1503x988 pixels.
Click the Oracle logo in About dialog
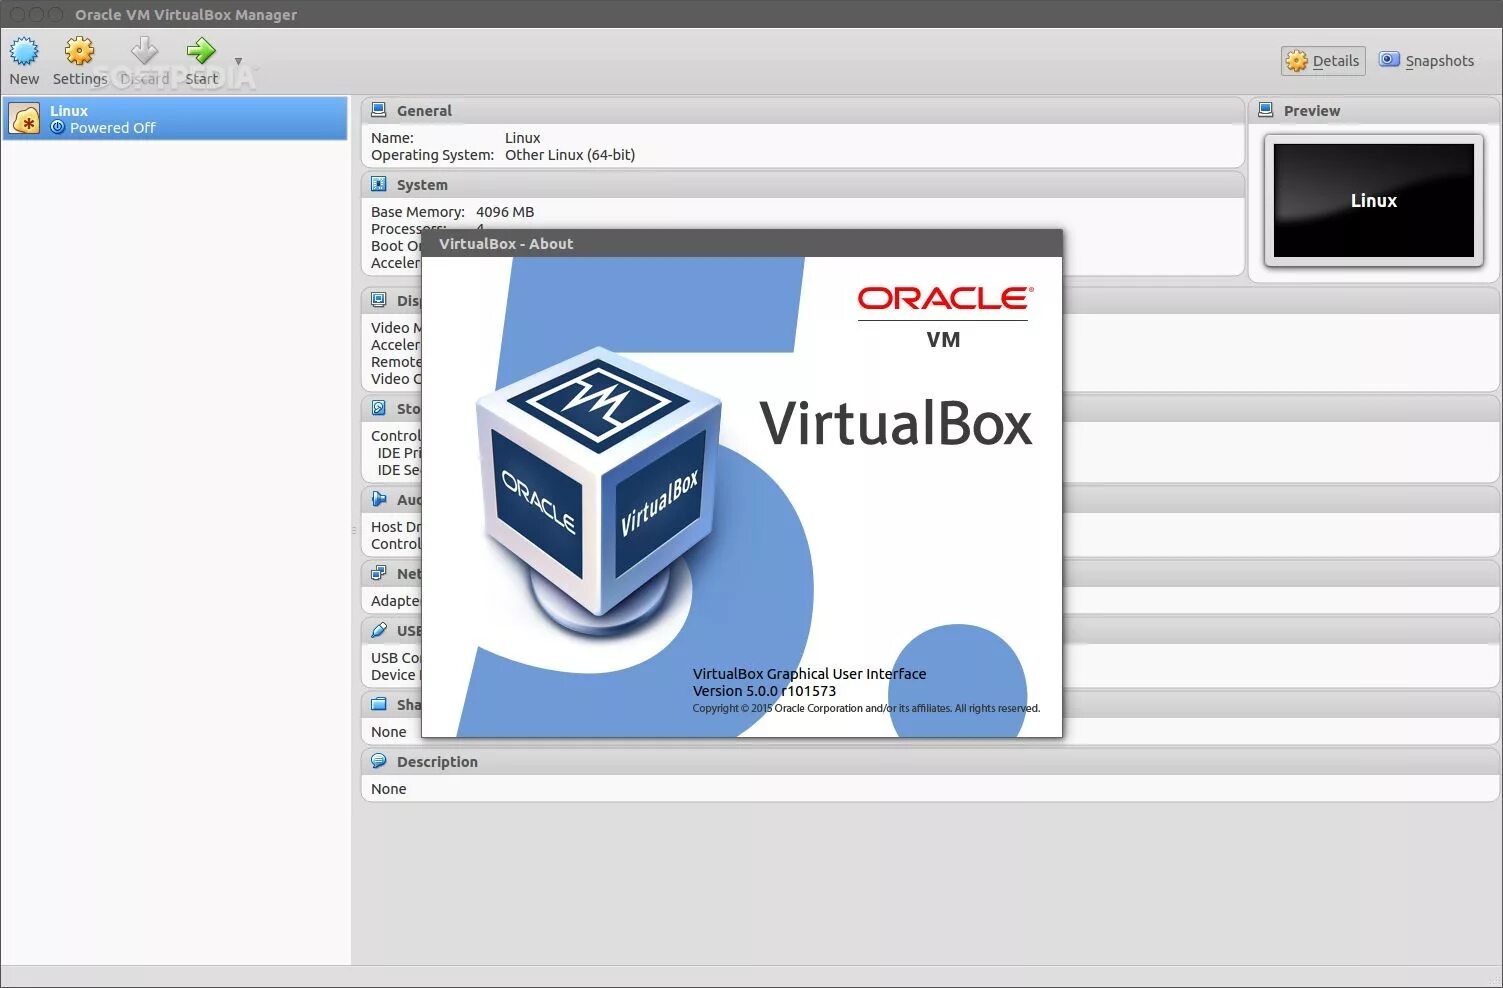coord(944,298)
